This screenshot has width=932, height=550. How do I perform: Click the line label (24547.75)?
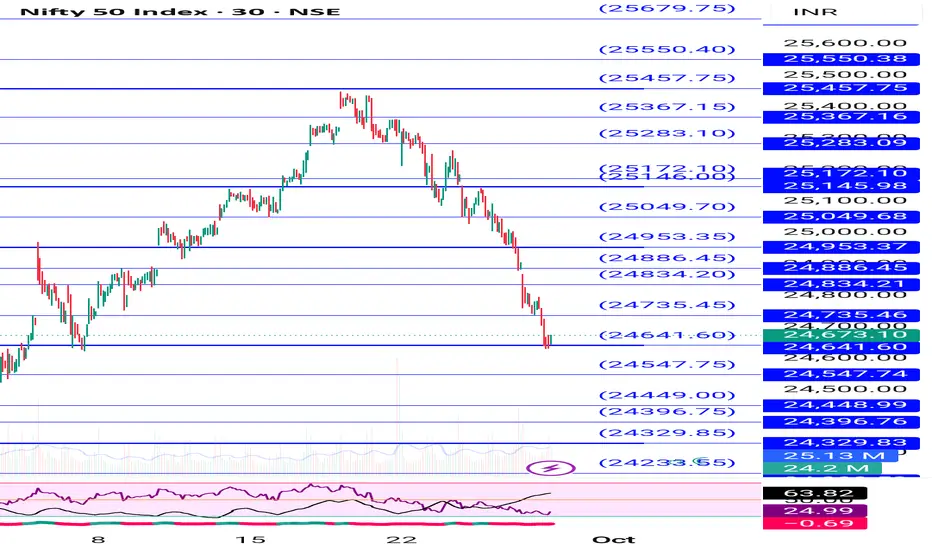point(667,364)
